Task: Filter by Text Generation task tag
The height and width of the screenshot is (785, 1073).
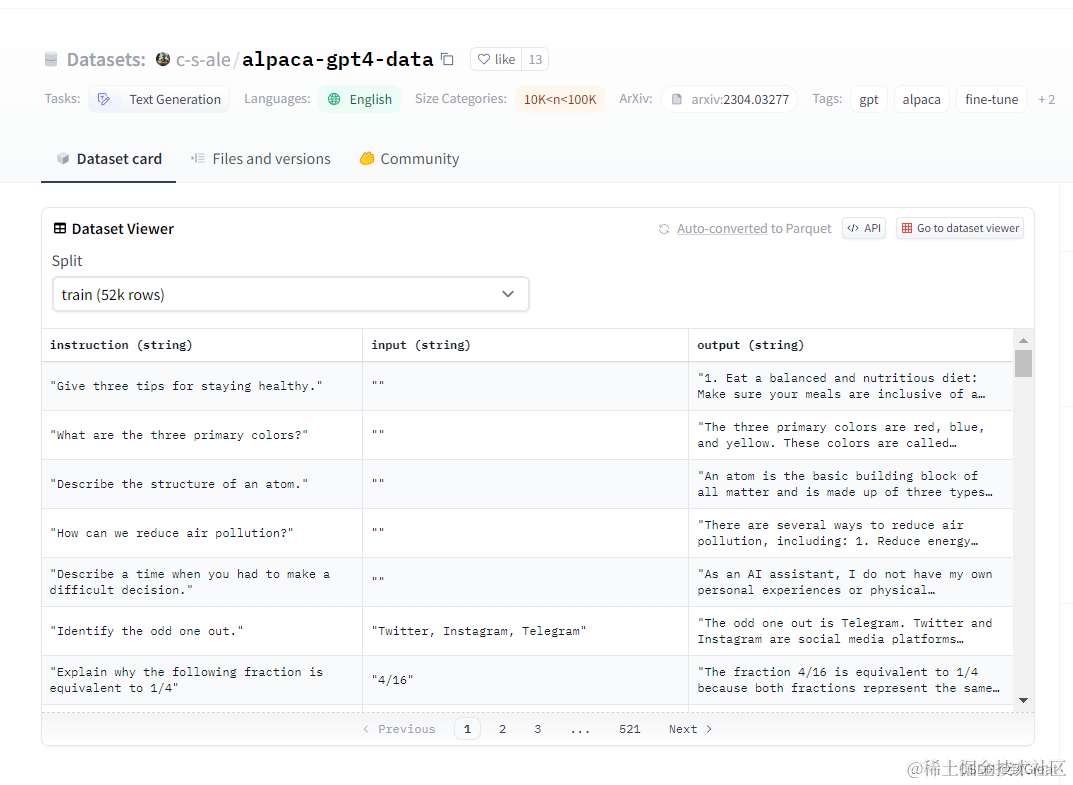Action: pos(159,99)
